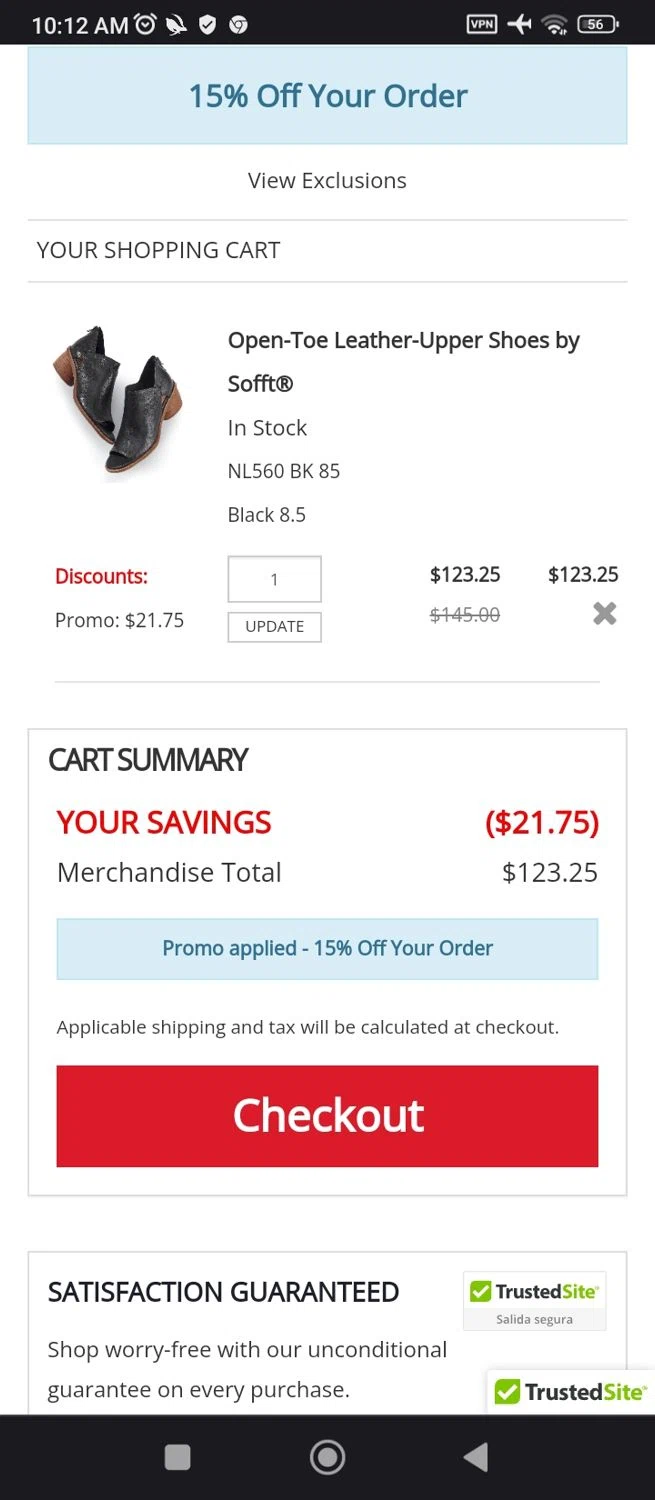Tap the TrustedSite Salida segura seal
Screen dimensions: 655x1500
pos(534,1301)
